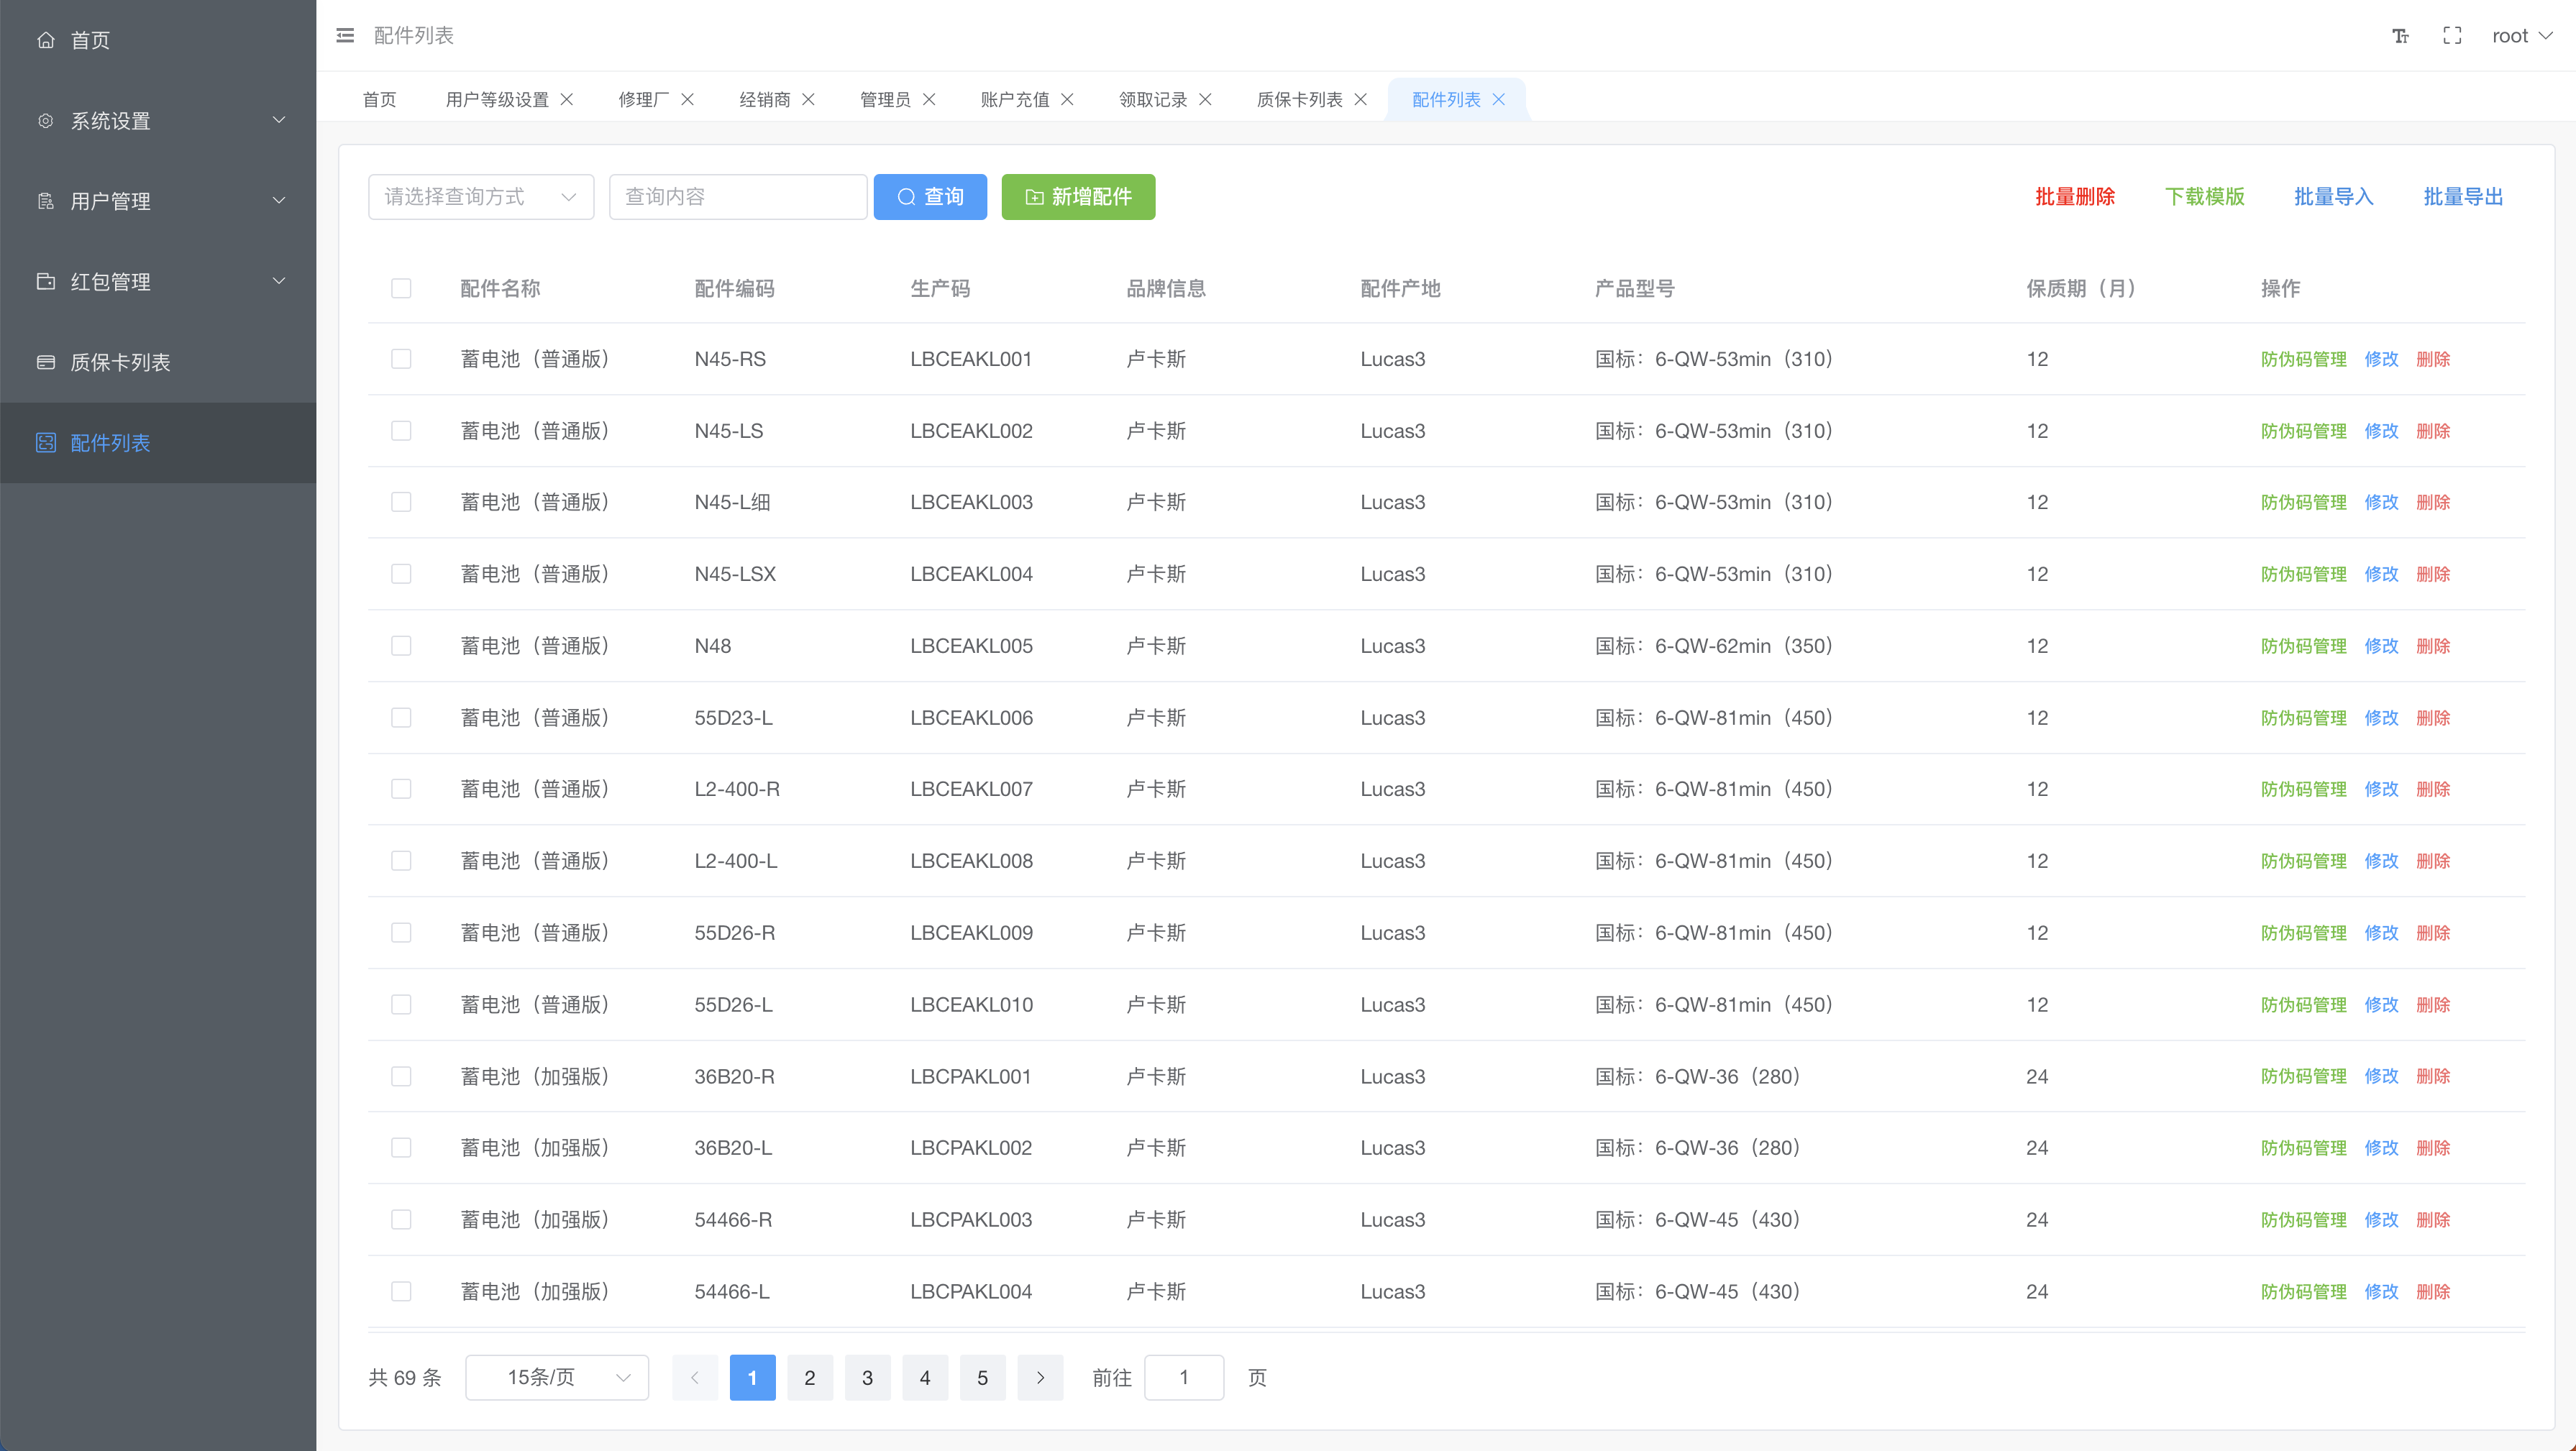
Task: Open the font size adjustment icon
Action: [2400, 36]
